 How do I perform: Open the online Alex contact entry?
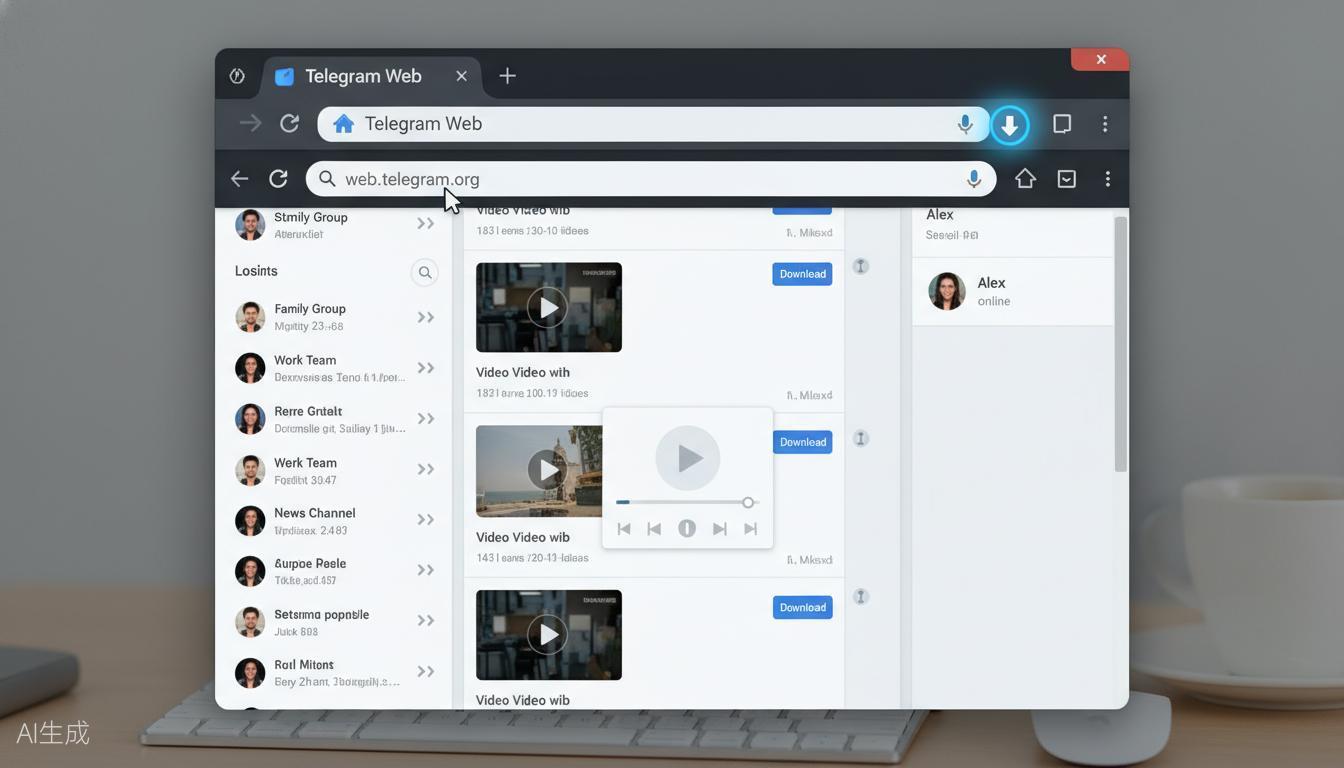1012,292
